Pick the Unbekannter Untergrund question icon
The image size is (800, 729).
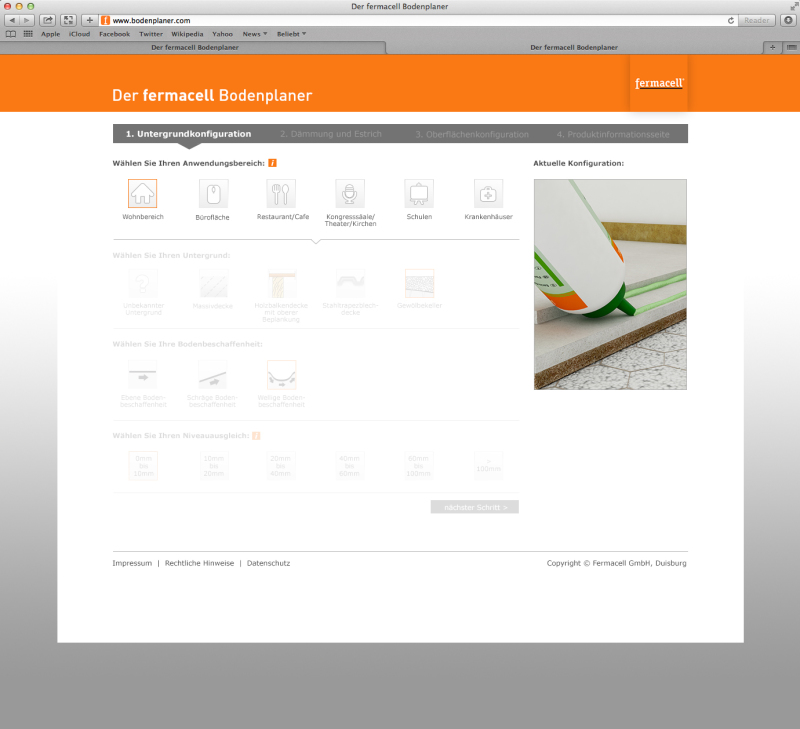(x=143, y=284)
